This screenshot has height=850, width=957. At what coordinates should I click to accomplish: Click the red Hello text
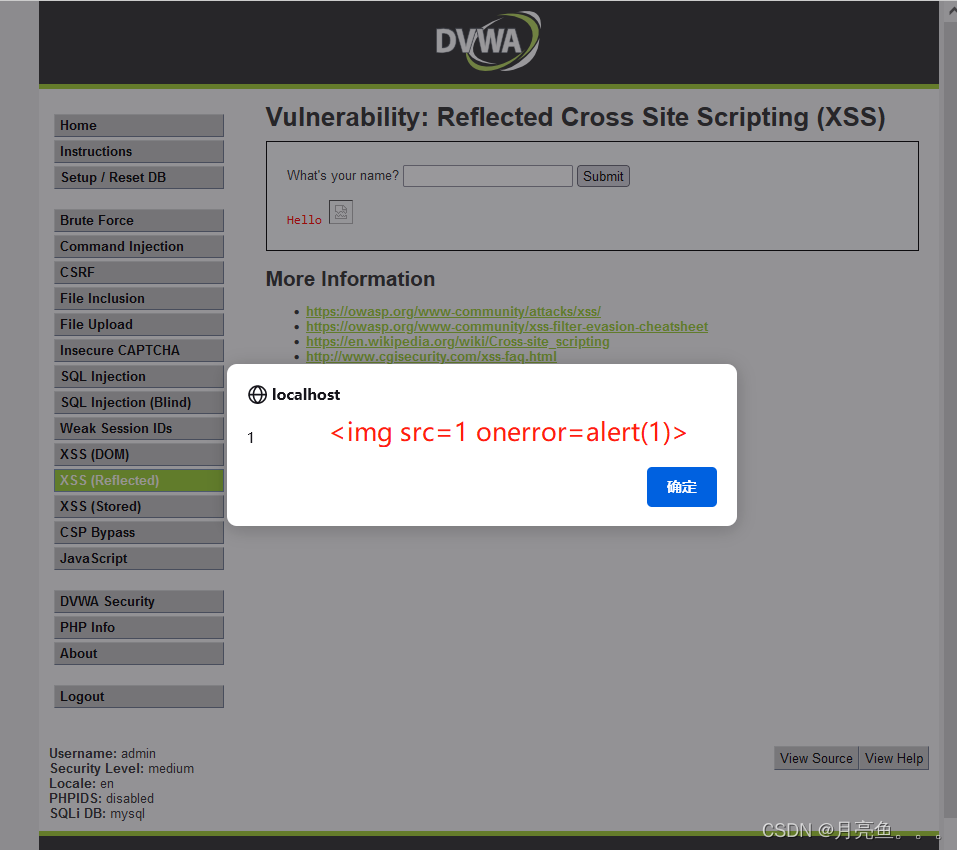[304, 220]
